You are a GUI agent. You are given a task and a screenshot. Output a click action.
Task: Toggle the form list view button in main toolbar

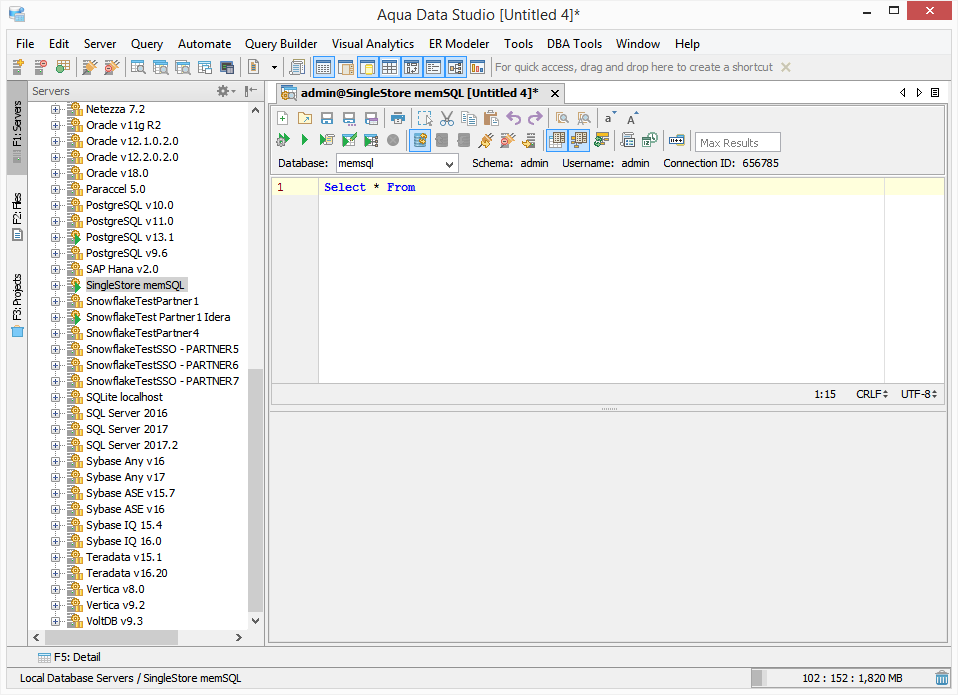point(434,67)
